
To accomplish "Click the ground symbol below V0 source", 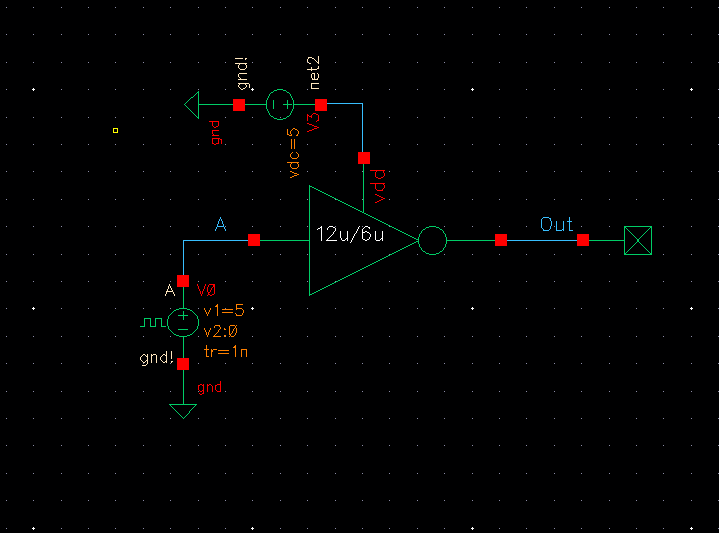I will (183, 411).
